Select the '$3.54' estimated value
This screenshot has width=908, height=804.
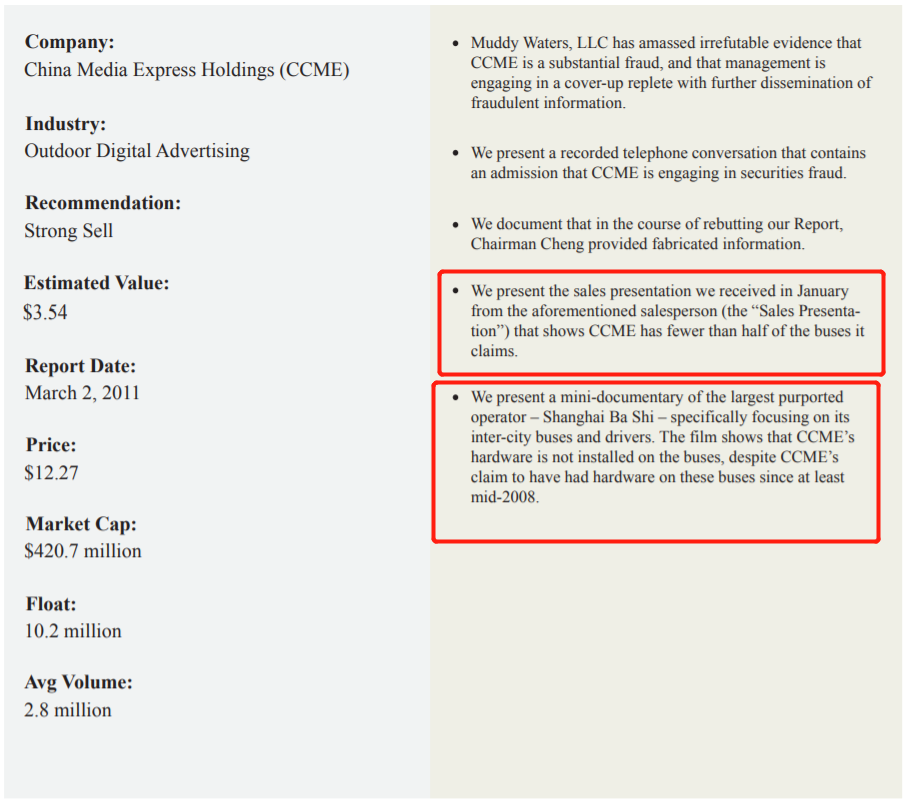(x=46, y=313)
